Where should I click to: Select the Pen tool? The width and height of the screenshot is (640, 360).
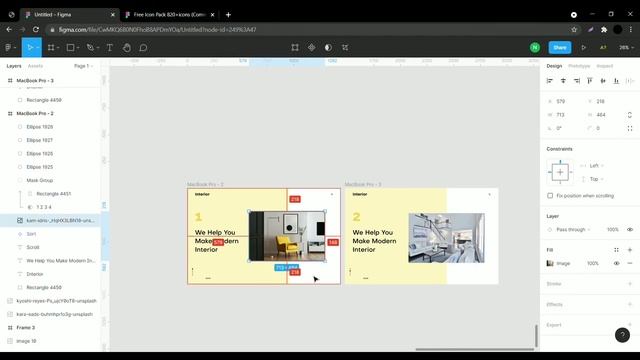pyautogui.click(x=90, y=48)
